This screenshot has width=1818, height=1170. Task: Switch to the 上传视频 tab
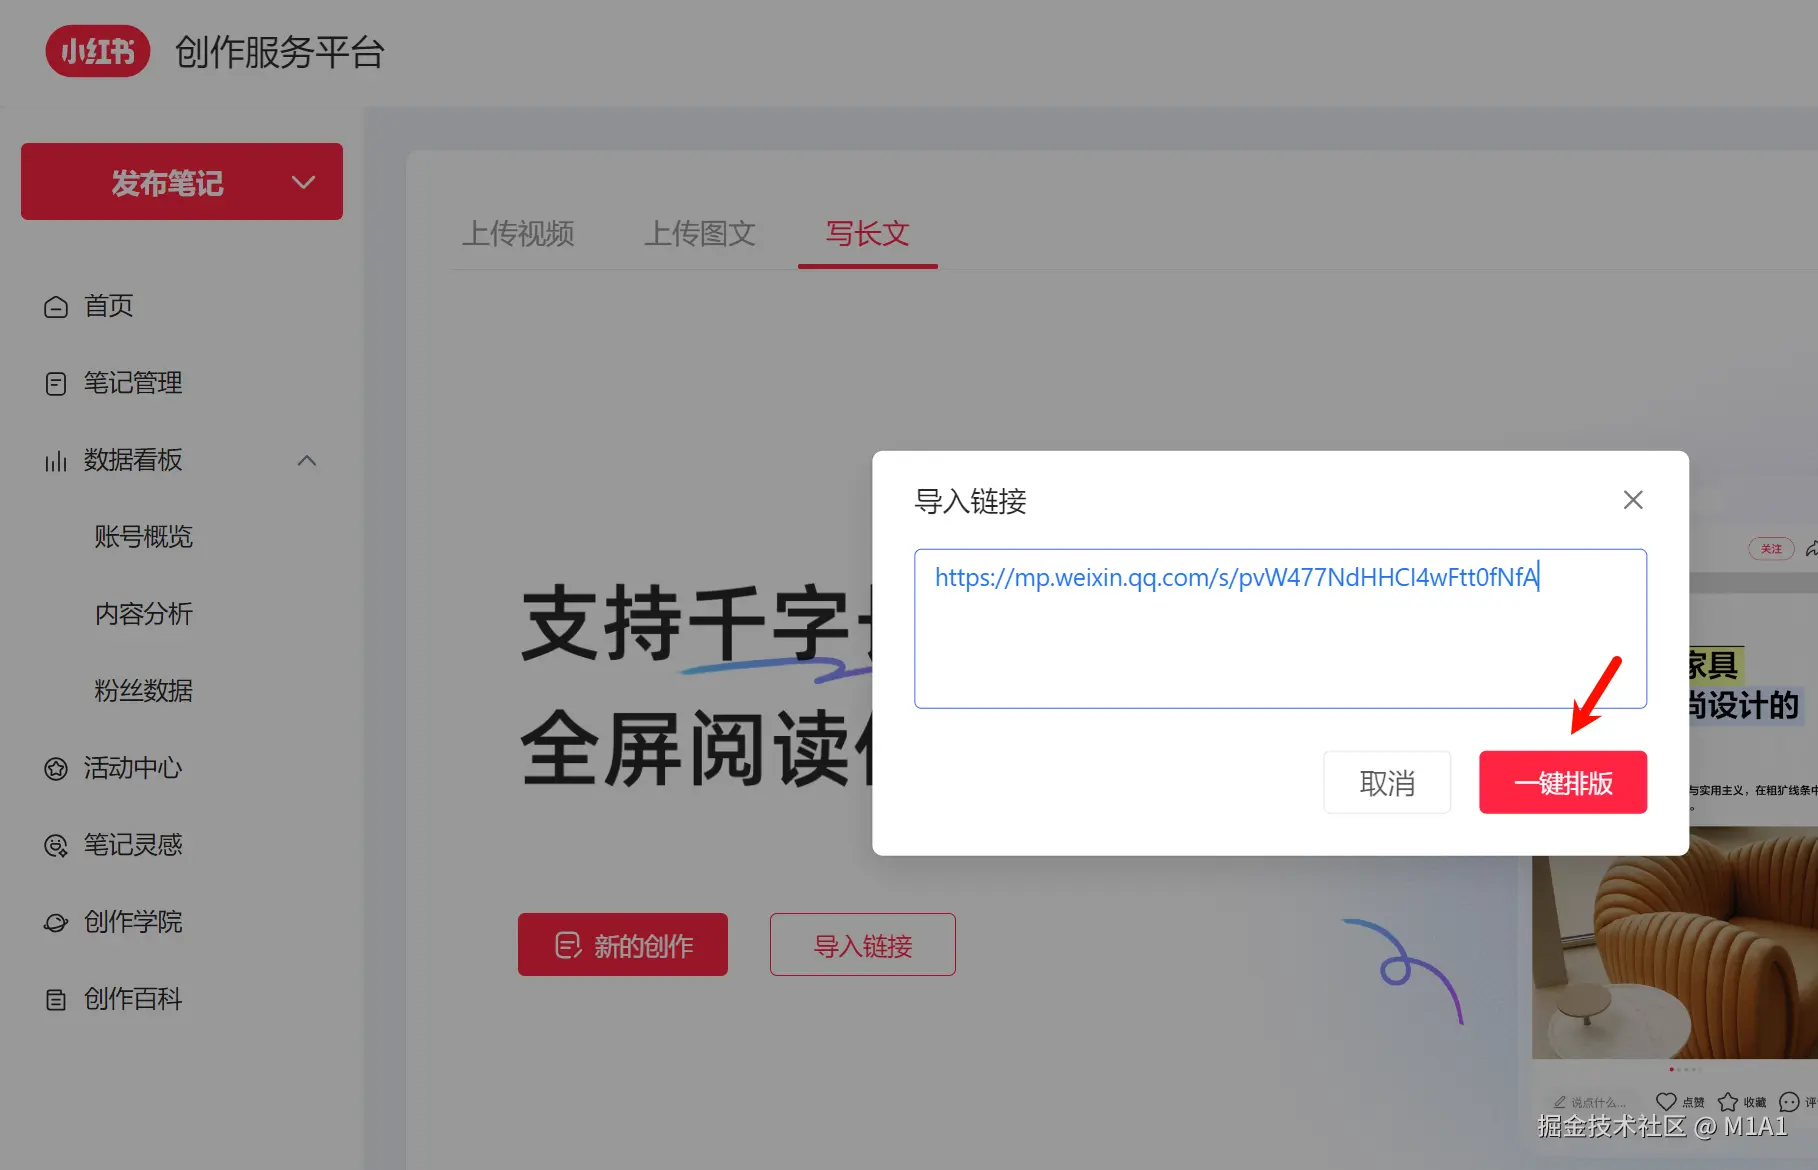(518, 234)
